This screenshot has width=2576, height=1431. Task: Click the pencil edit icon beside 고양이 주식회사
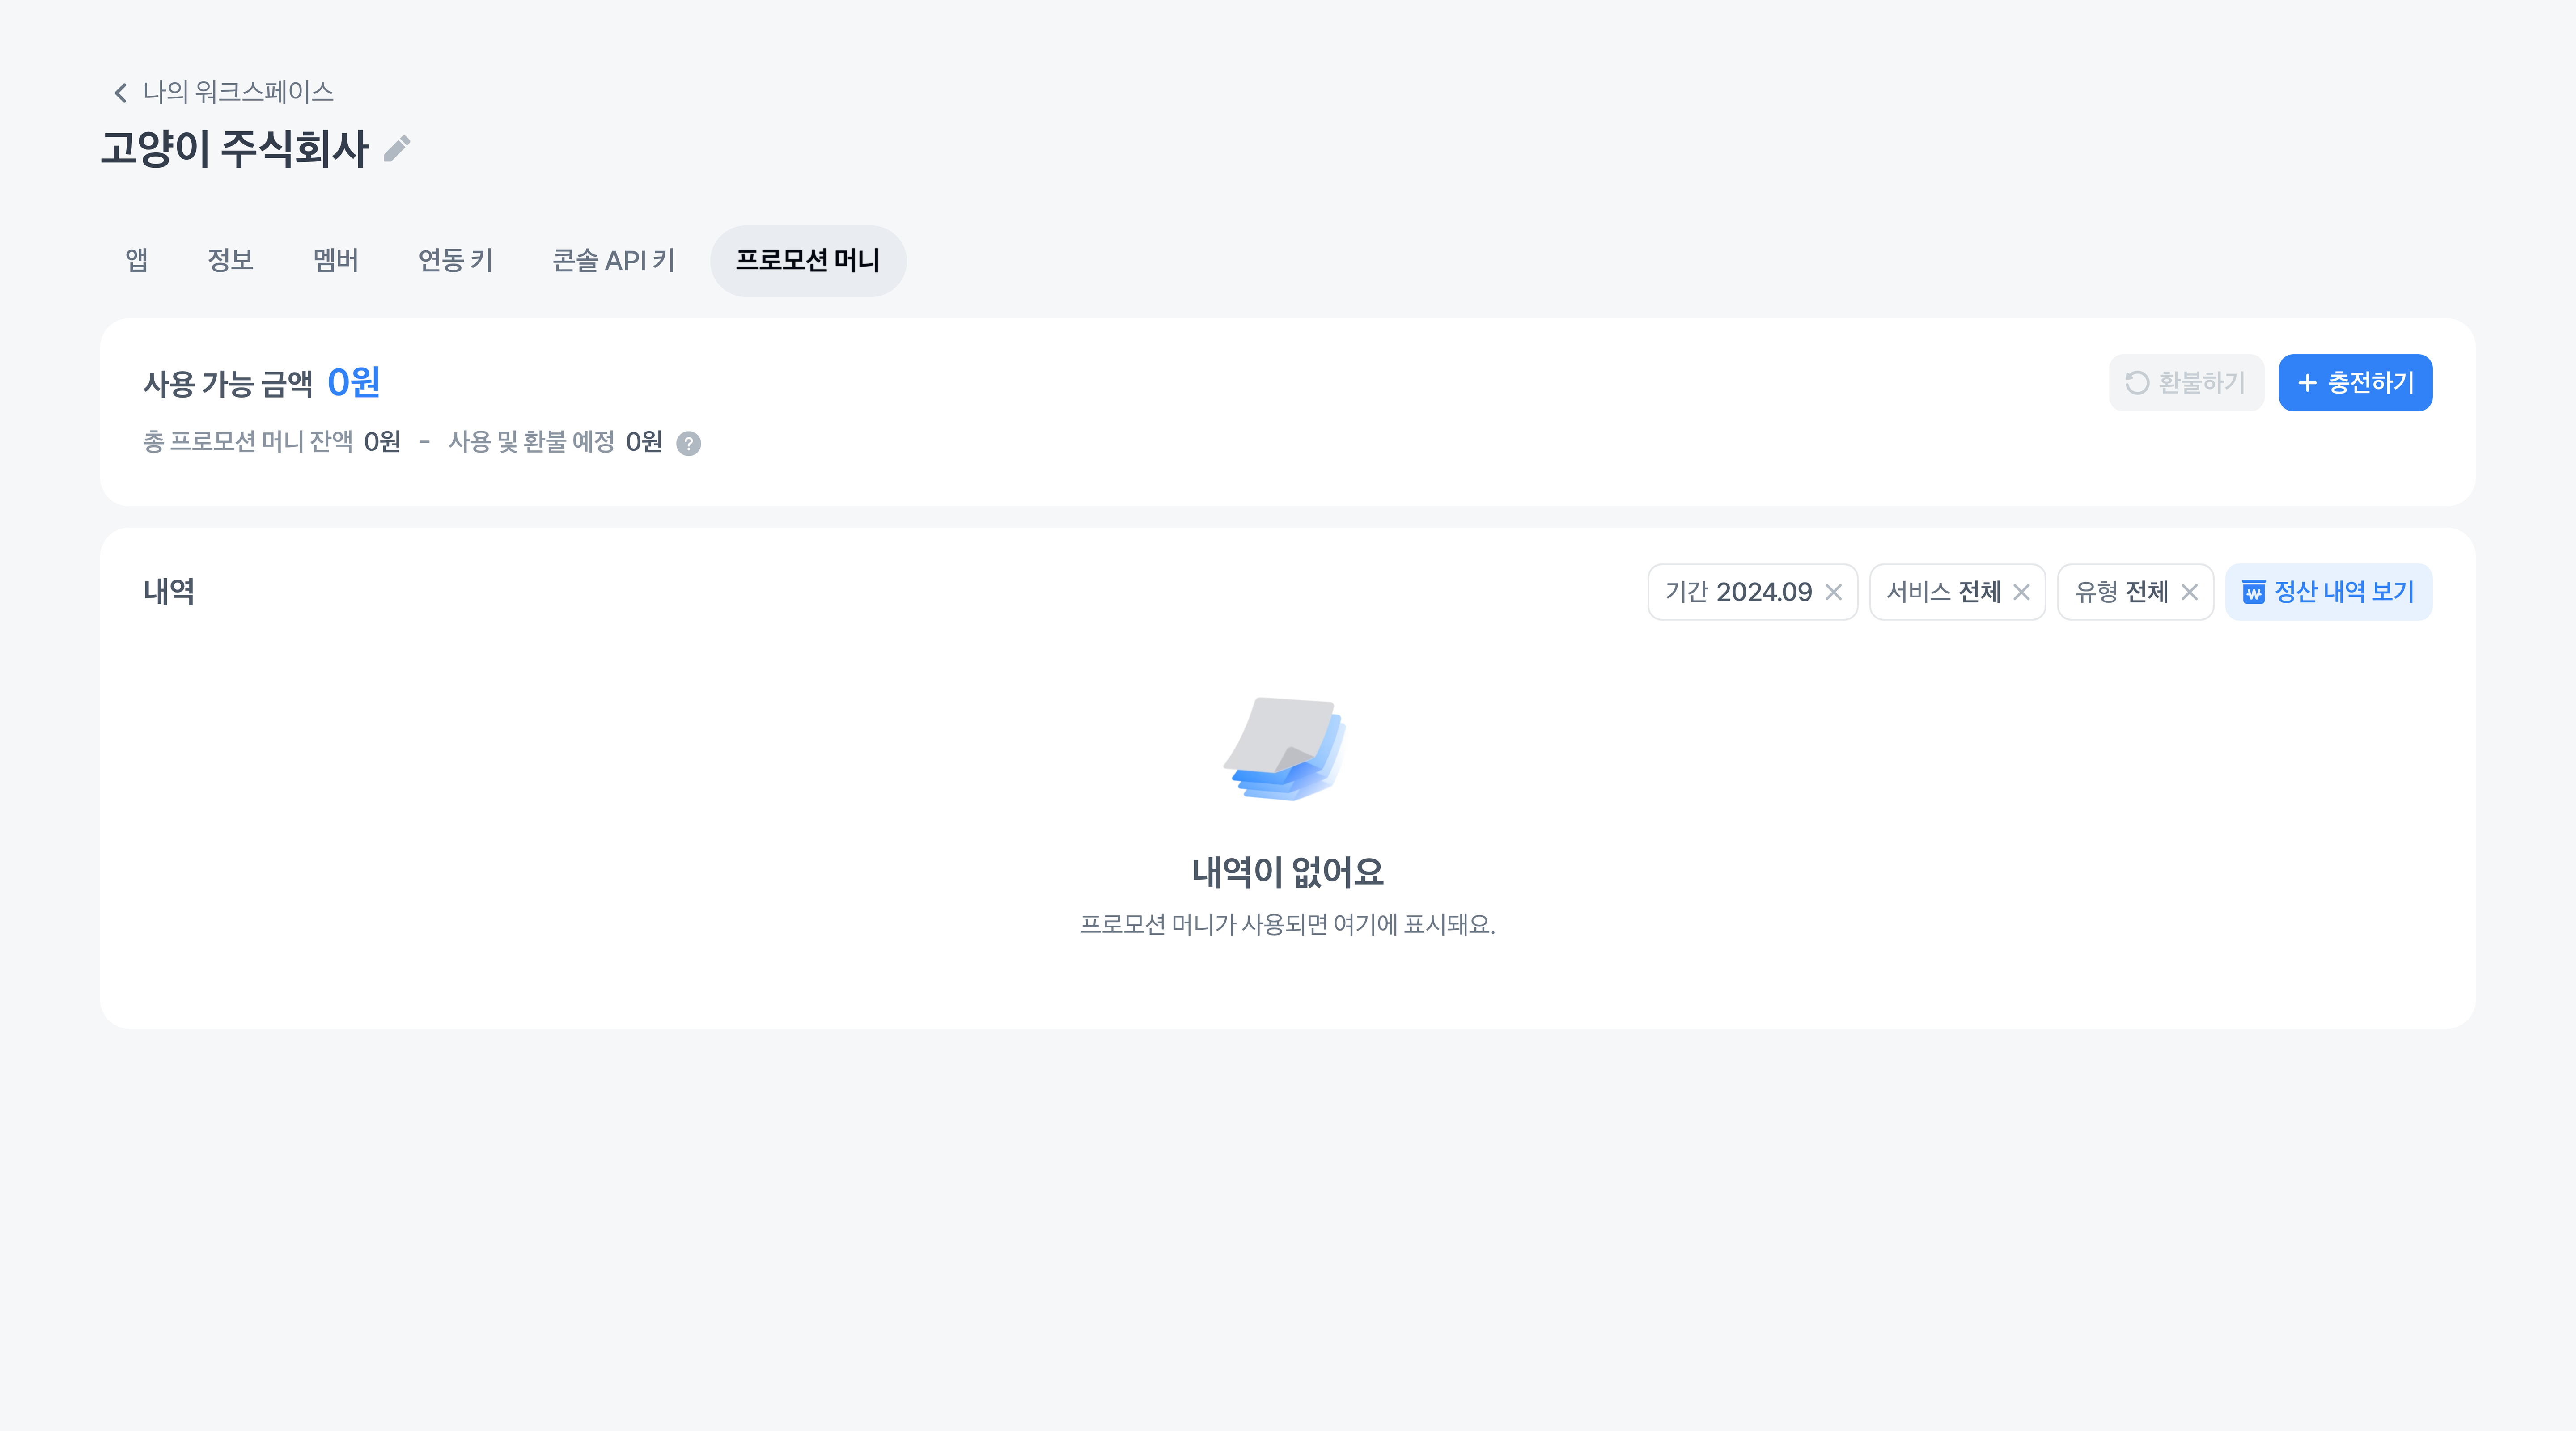pyautogui.click(x=397, y=149)
